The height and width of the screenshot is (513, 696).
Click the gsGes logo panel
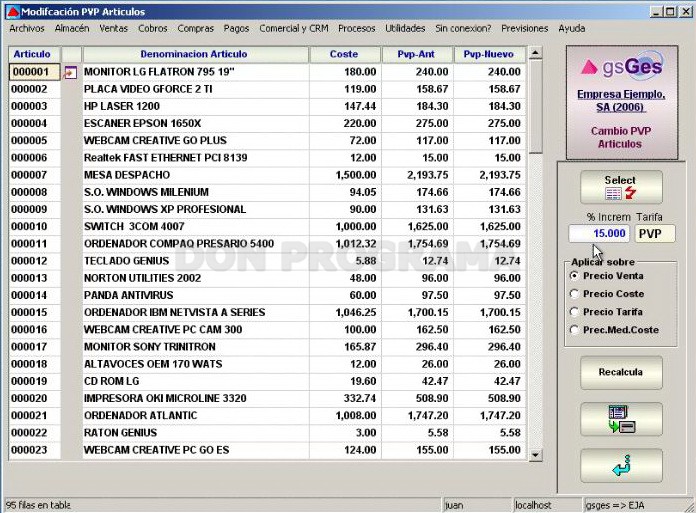[x=621, y=103]
